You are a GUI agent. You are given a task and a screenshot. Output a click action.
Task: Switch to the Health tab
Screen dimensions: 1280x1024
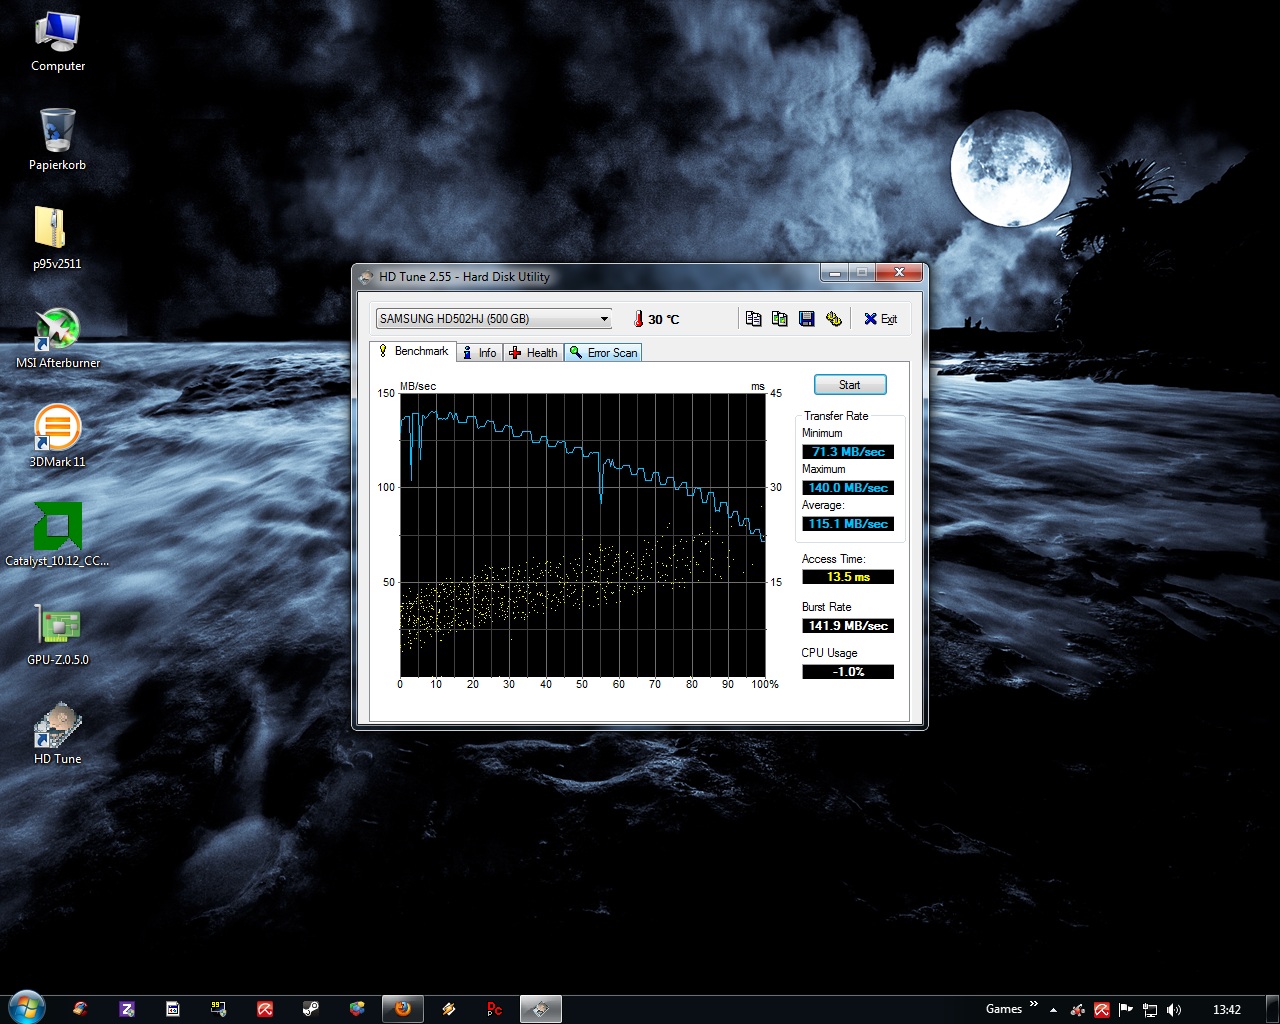(533, 353)
